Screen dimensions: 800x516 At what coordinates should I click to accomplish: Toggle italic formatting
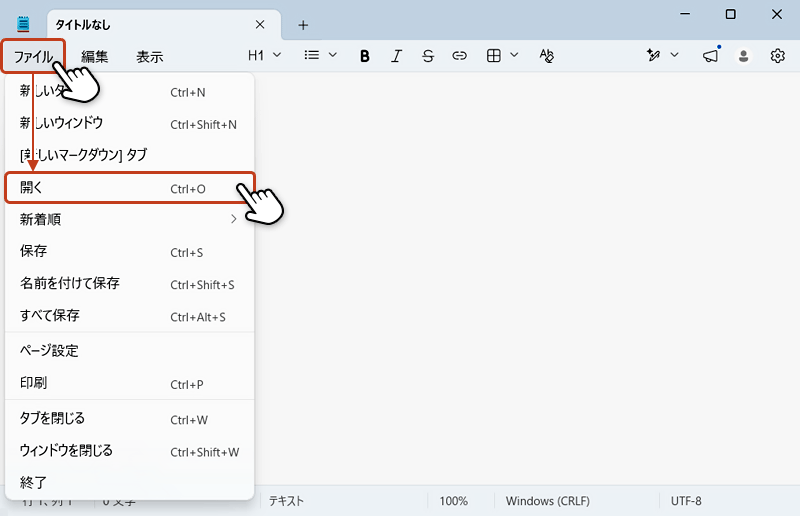click(x=396, y=56)
